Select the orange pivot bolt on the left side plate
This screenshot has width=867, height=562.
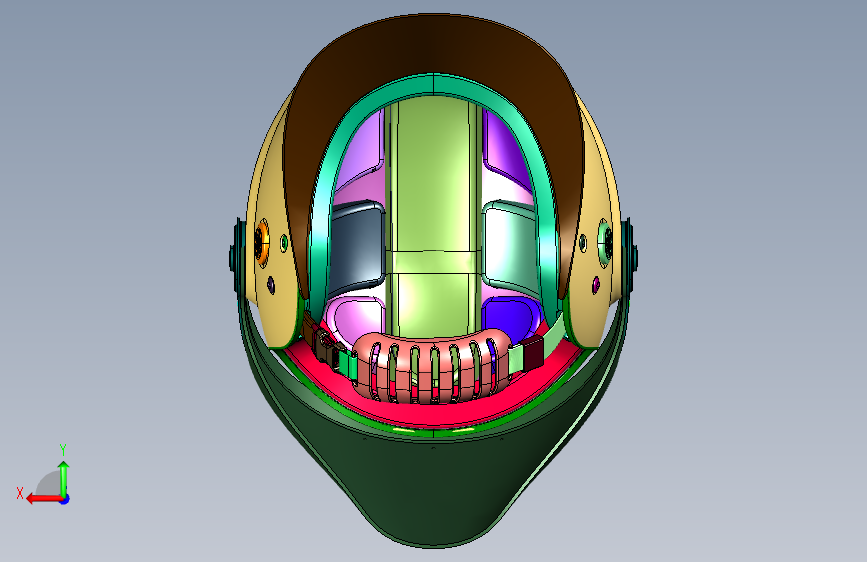262,243
